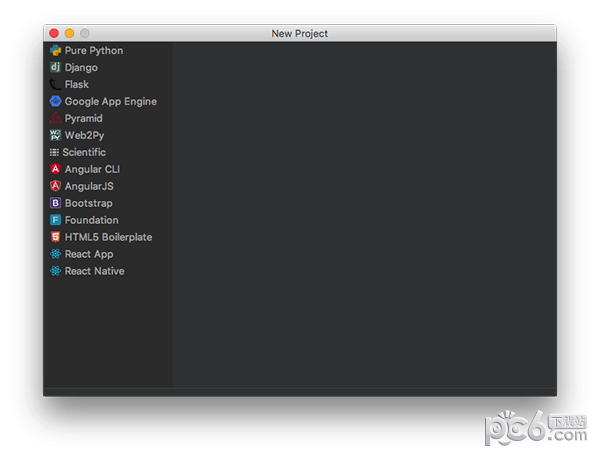Click the blue Foundation F icon
This screenshot has width=600, height=458.
point(55,220)
